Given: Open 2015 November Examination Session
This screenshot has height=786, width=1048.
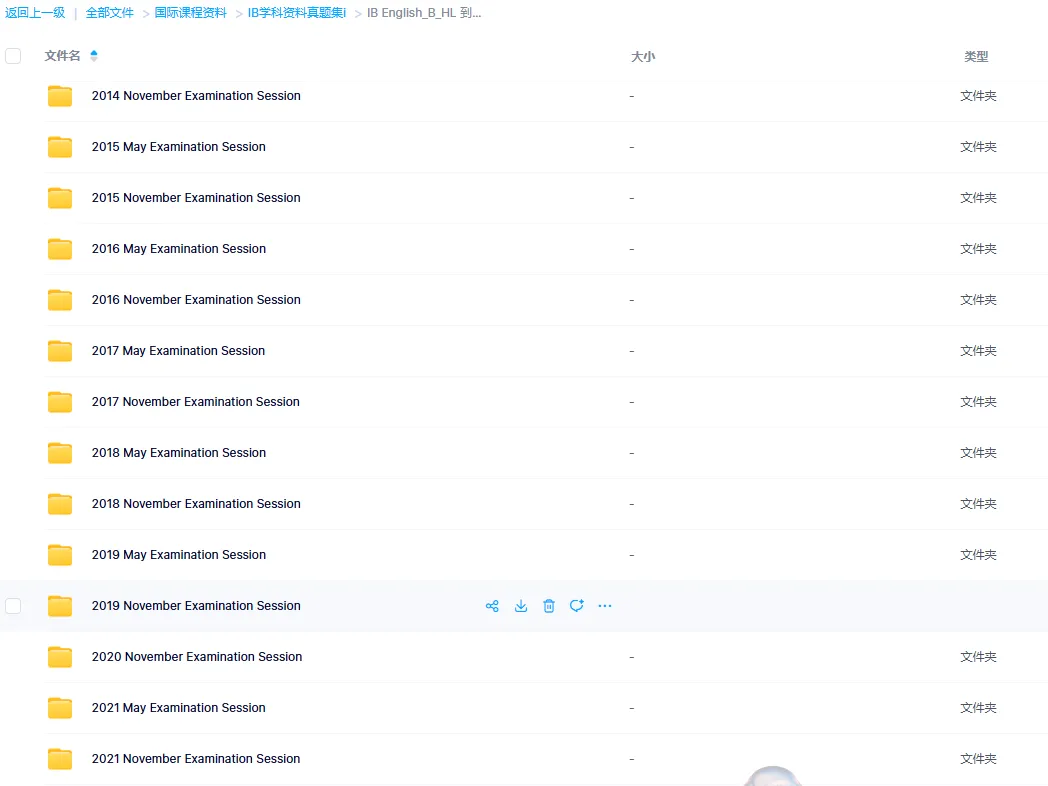Looking at the screenshot, I should point(196,198).
